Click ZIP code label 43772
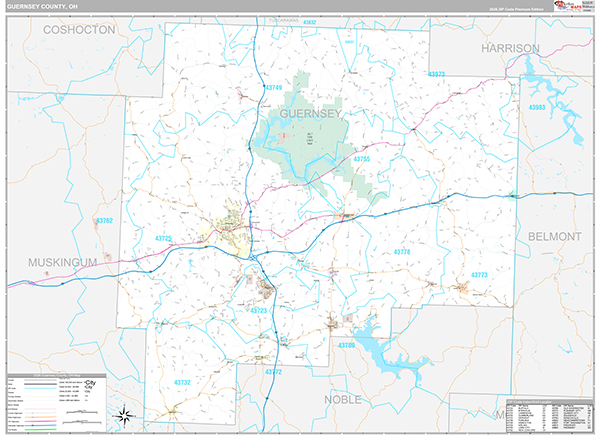The height and width of the screenshot is (435, 600). coord(273,372)
